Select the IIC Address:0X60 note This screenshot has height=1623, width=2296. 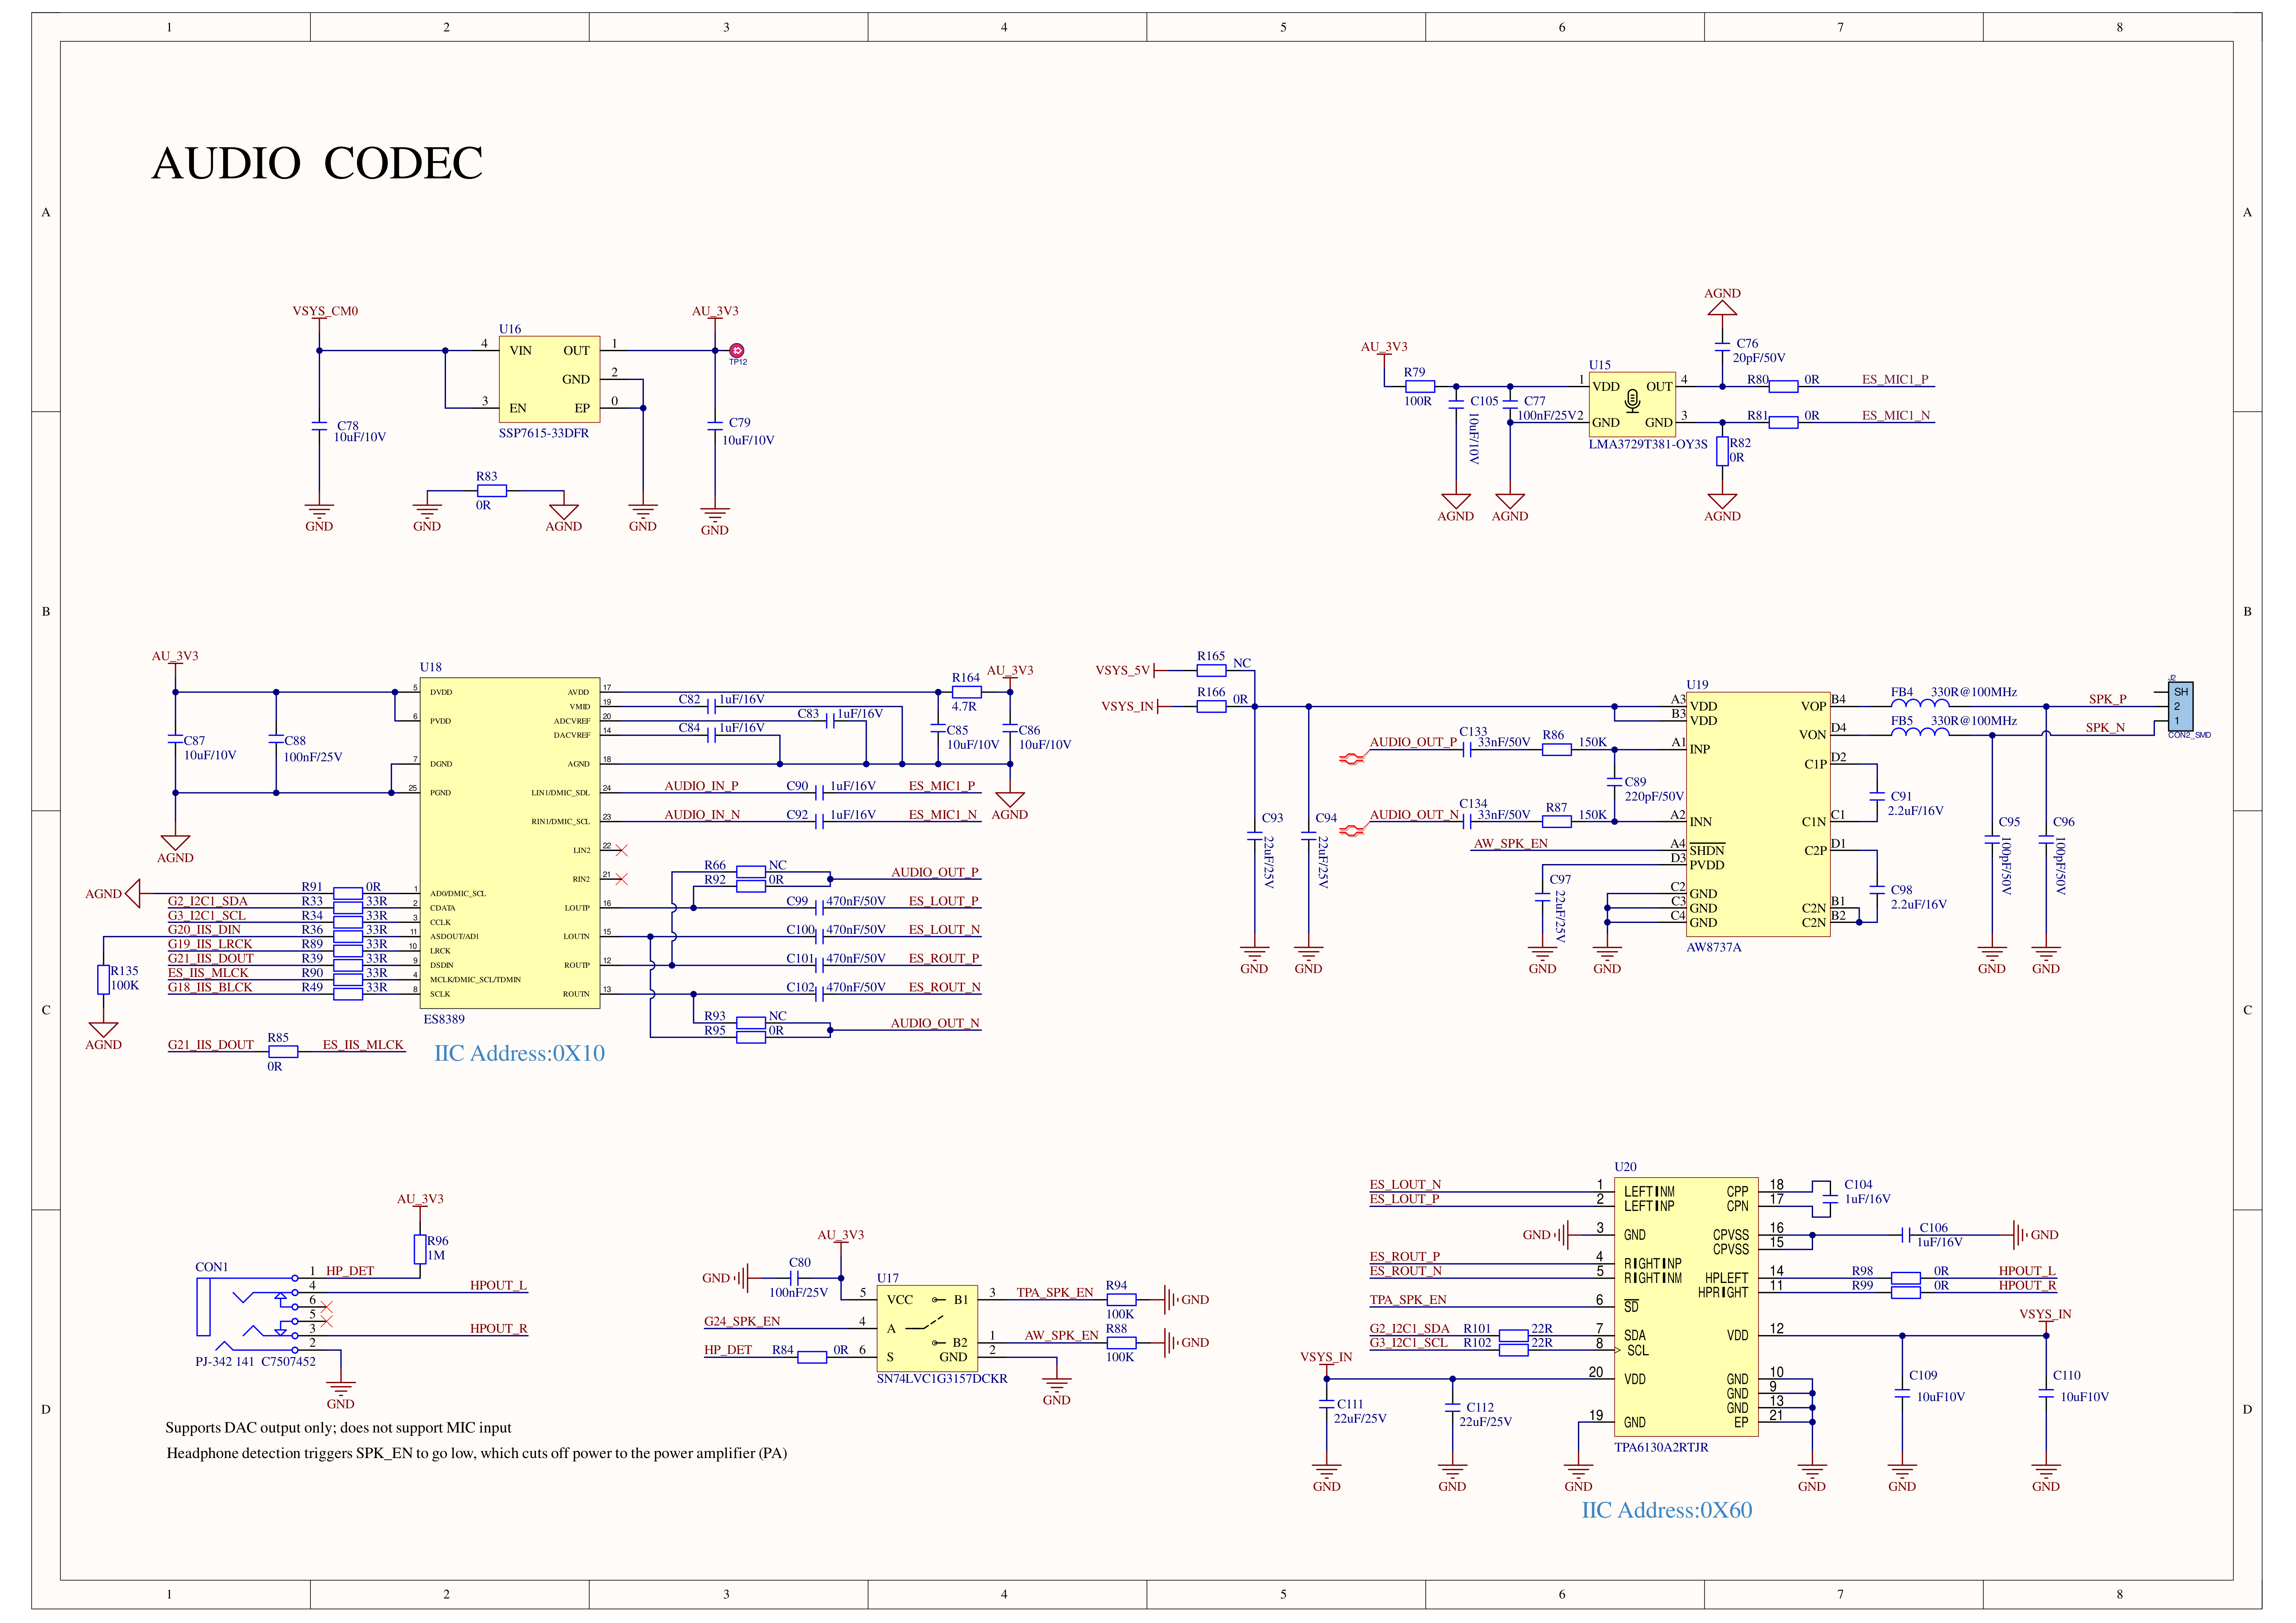pyautogui.click(x=1666, y=1510)
